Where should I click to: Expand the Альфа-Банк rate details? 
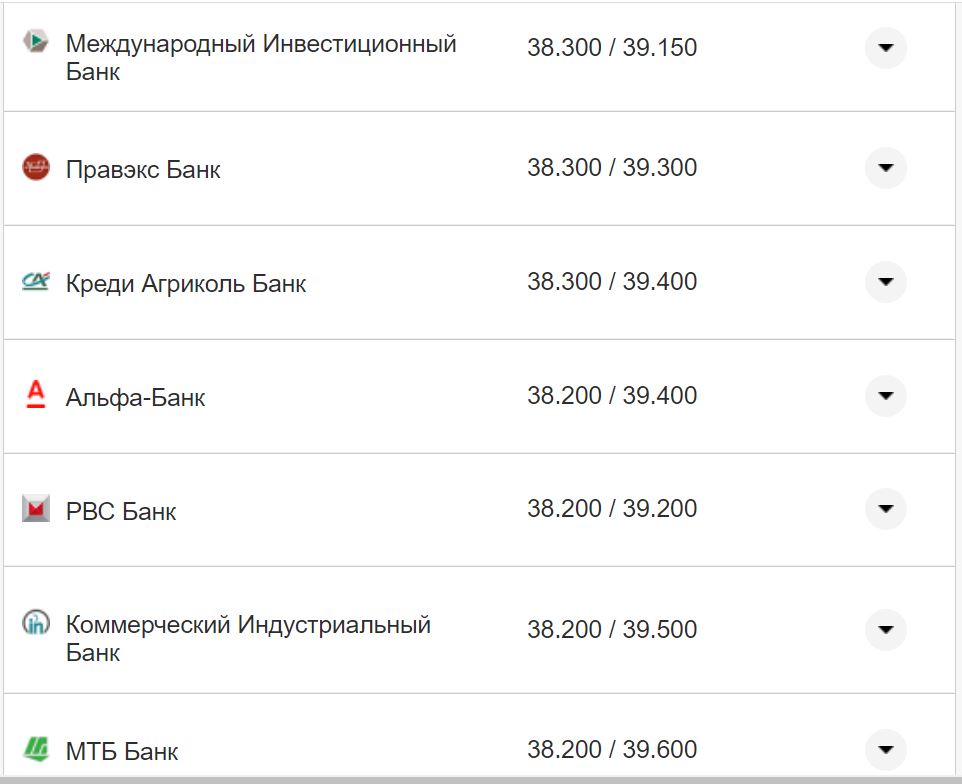[885, 395]
